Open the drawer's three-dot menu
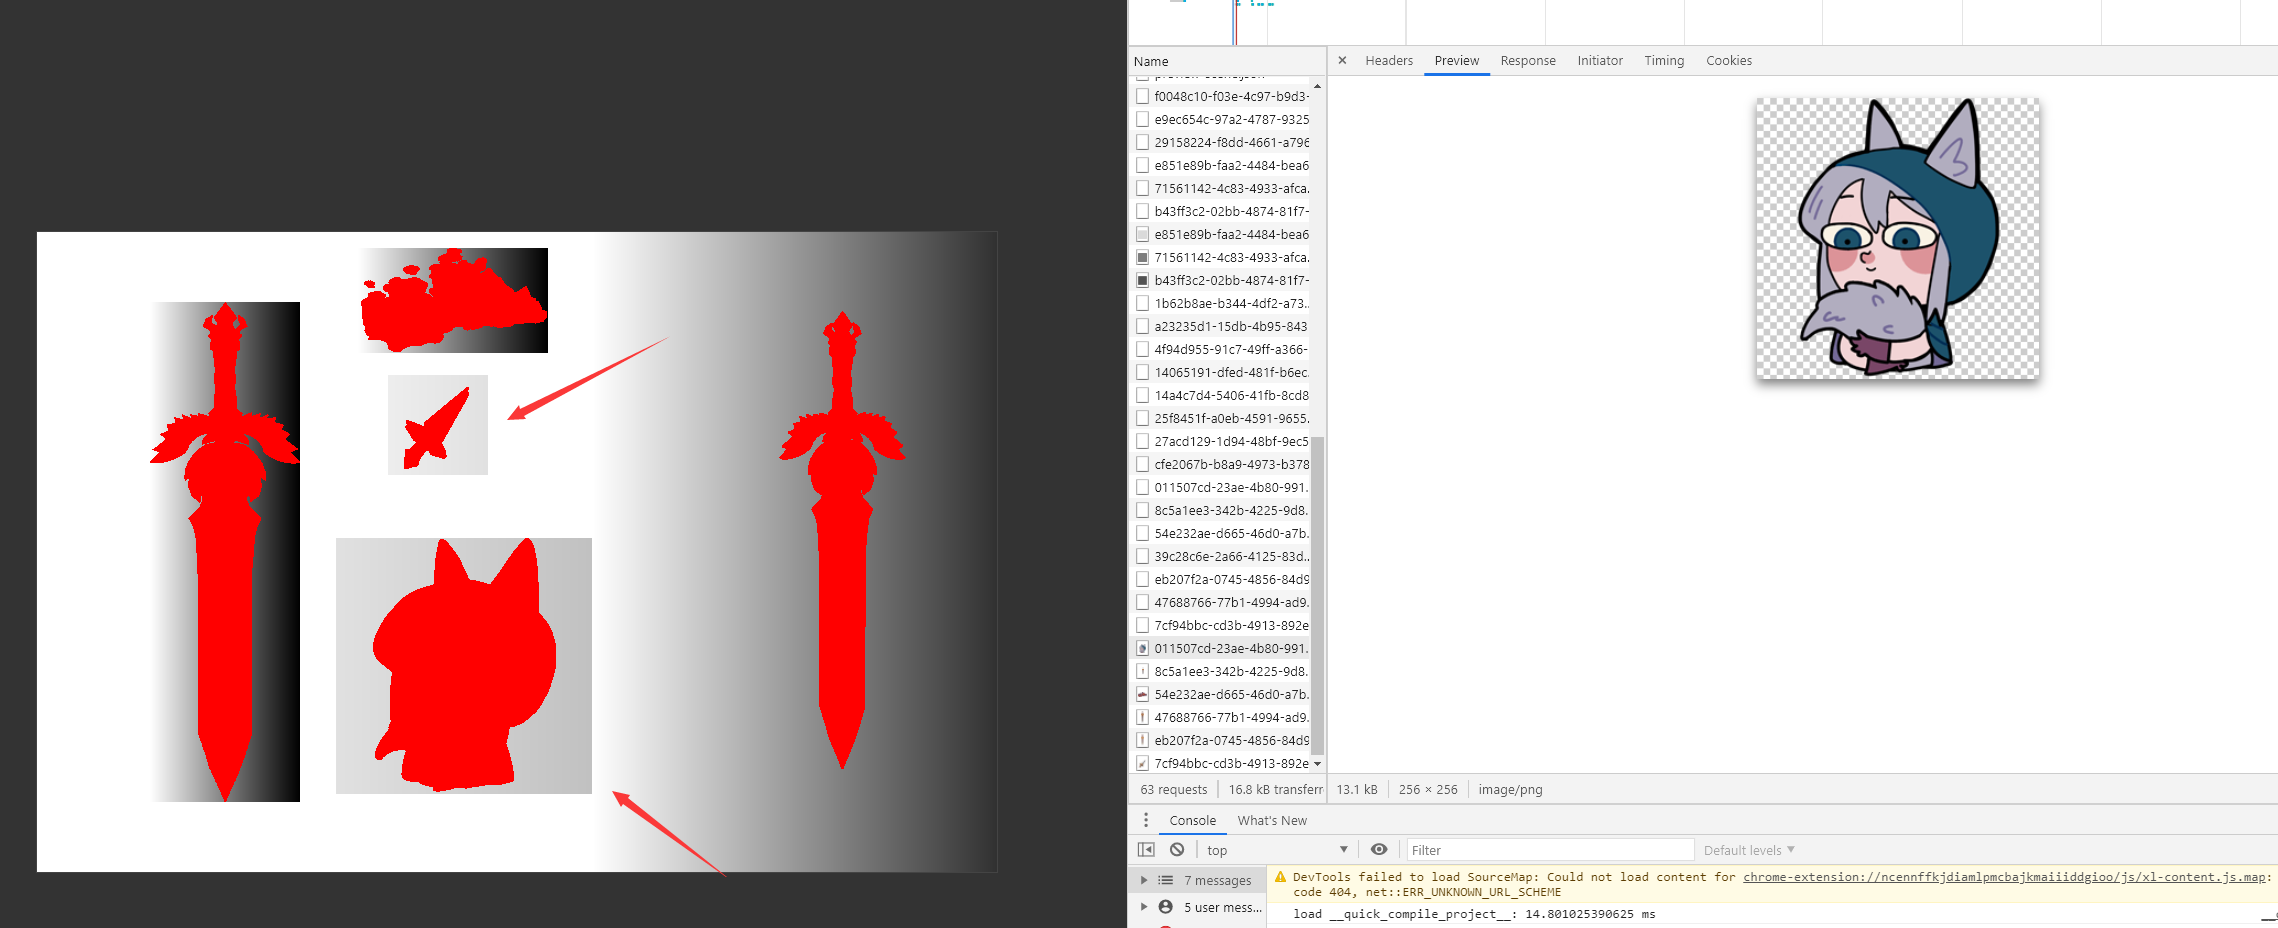 (x=1146, y=820)
